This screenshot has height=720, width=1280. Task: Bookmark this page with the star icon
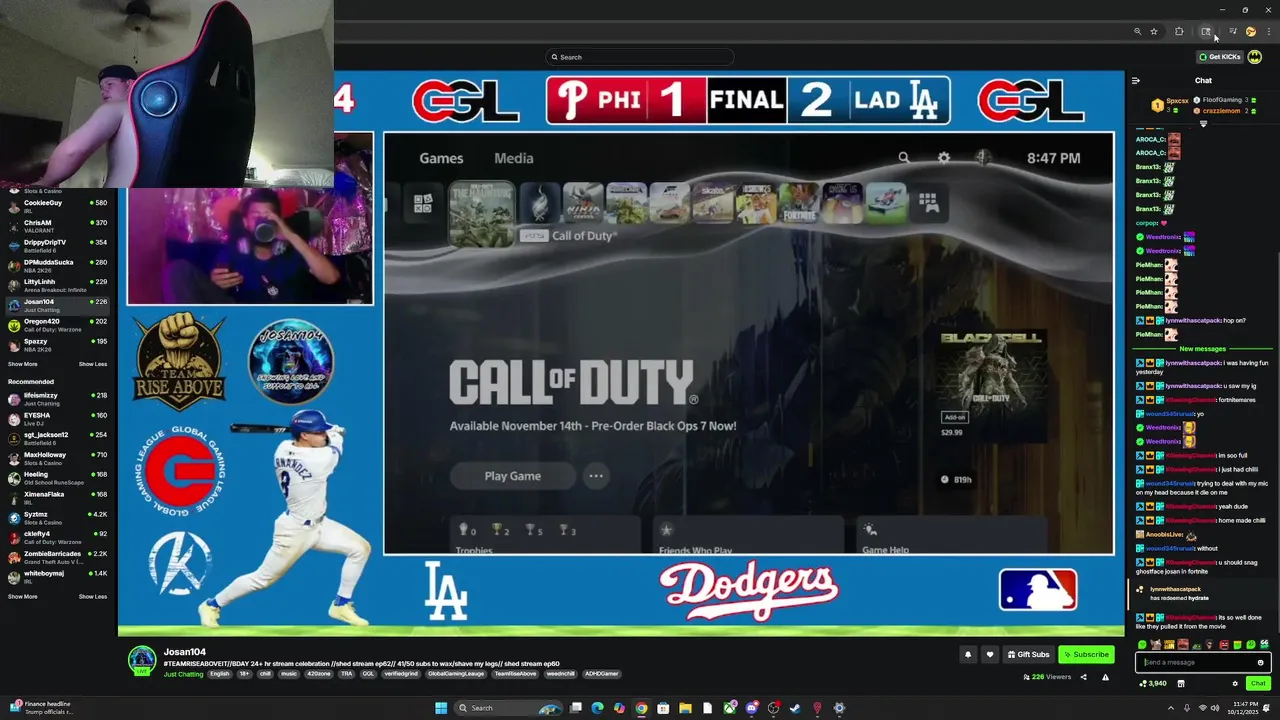(x=1154, y=32)
